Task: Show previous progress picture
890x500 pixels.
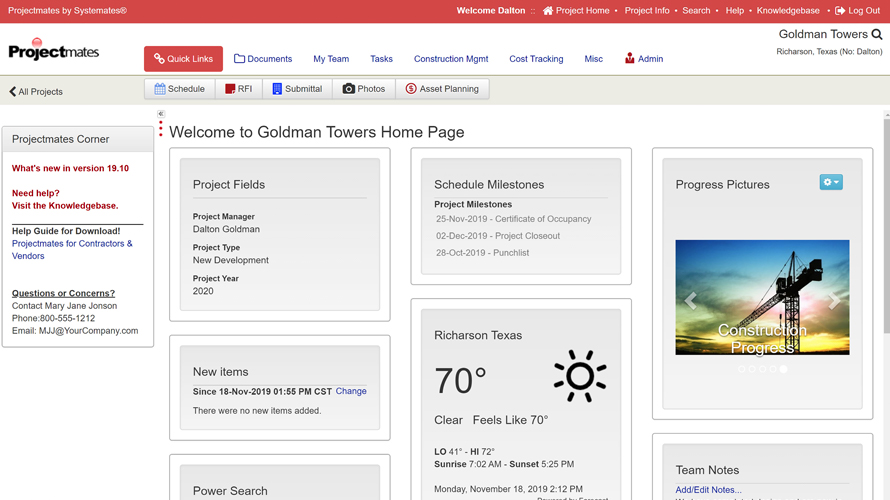Action: pos(690,300)
